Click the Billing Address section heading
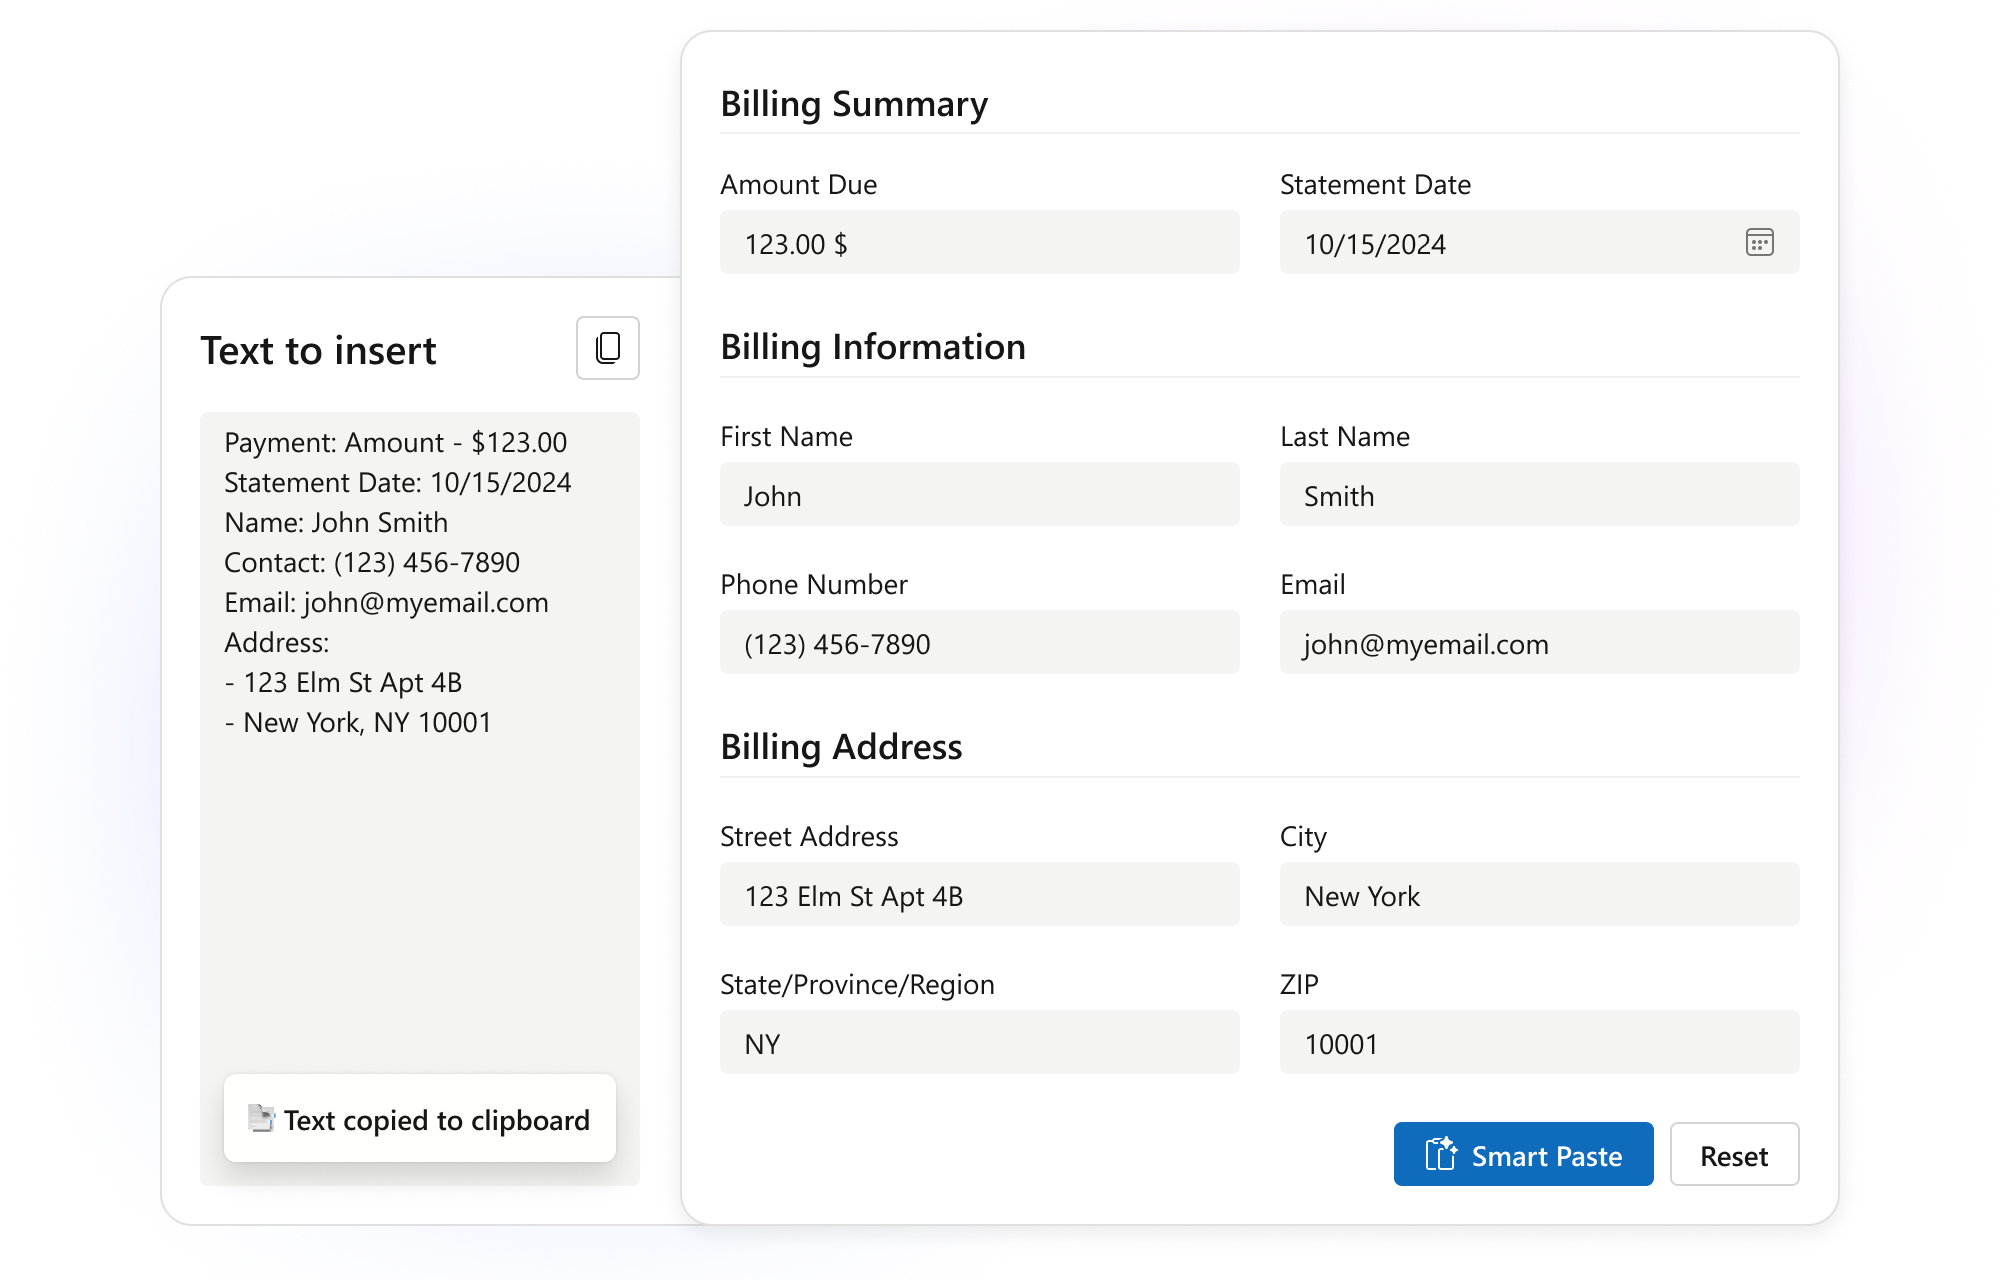The height and width of the screenshot is (1280, 2000). [x=841, y=746]
